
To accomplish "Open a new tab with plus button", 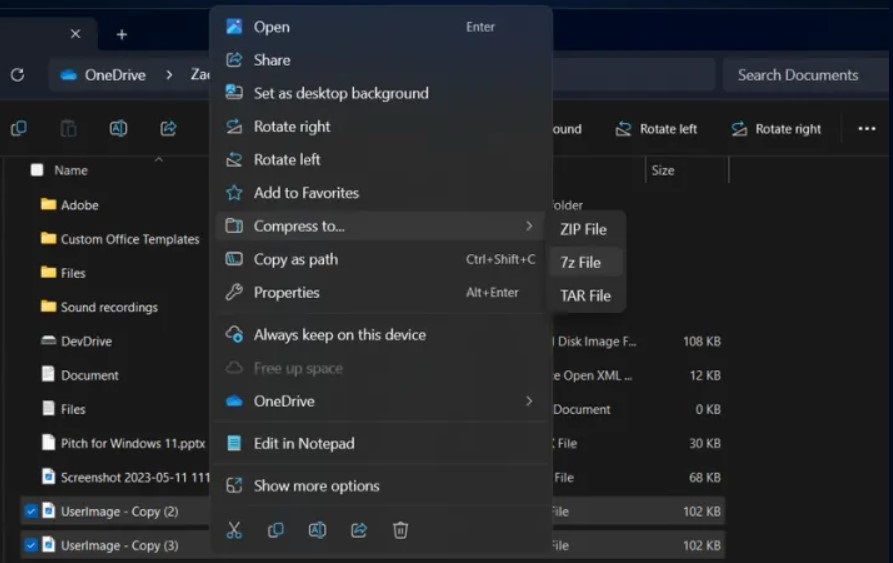I will tap(121, 35).
